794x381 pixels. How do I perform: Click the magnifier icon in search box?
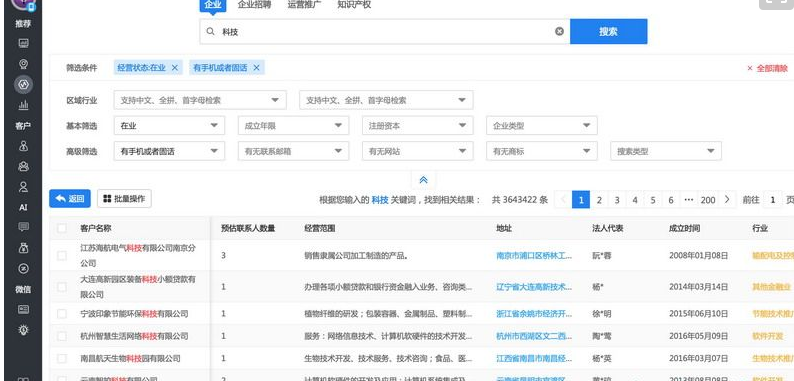211,31
